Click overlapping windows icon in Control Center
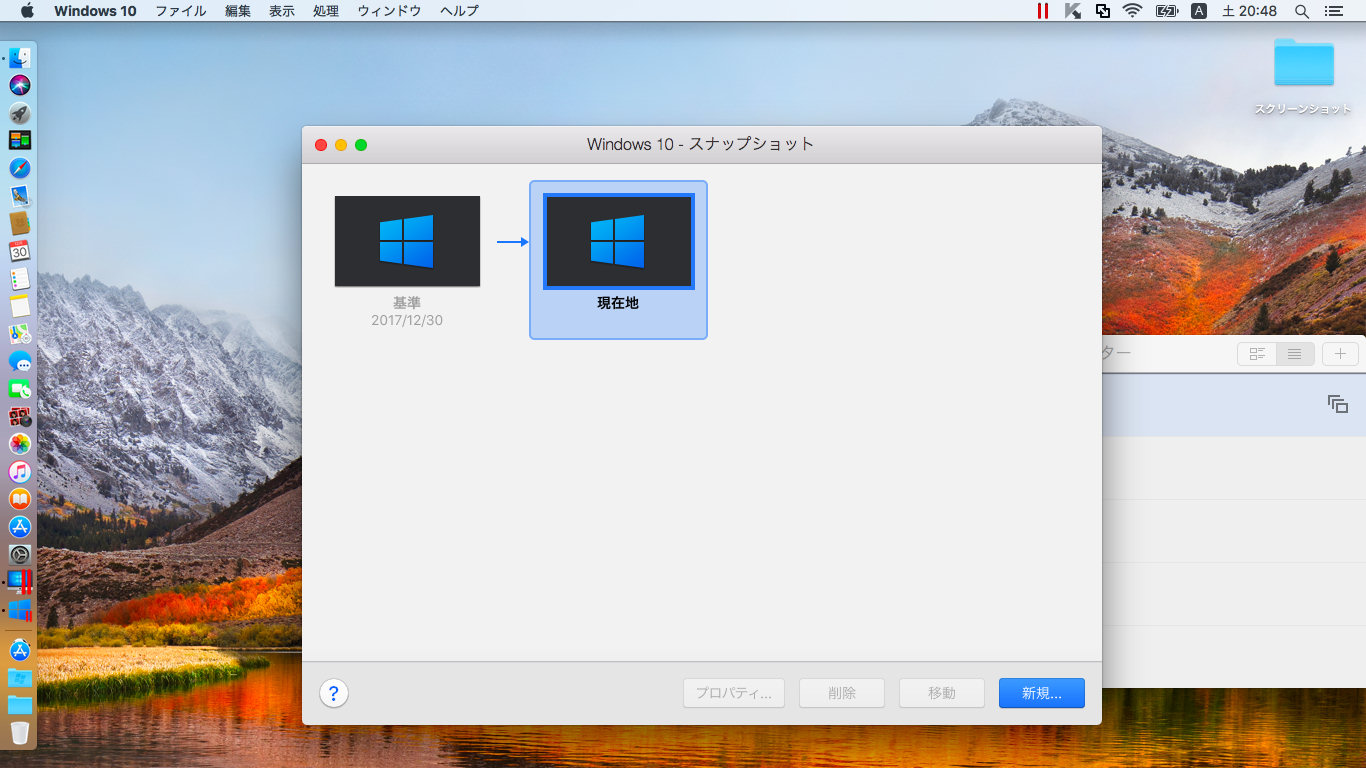1366x768 pixels. pos(1338,404)
